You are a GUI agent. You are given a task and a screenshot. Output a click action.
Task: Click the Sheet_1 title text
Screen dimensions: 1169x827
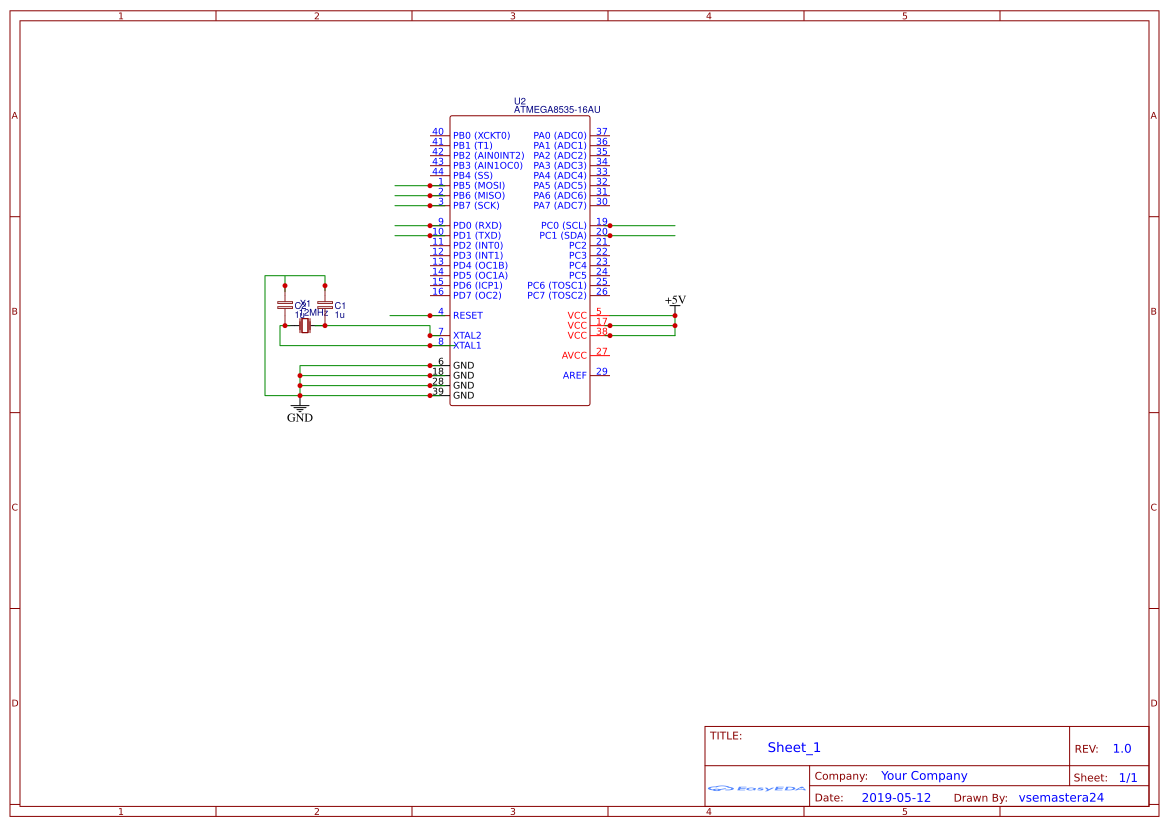click(793, 747)
